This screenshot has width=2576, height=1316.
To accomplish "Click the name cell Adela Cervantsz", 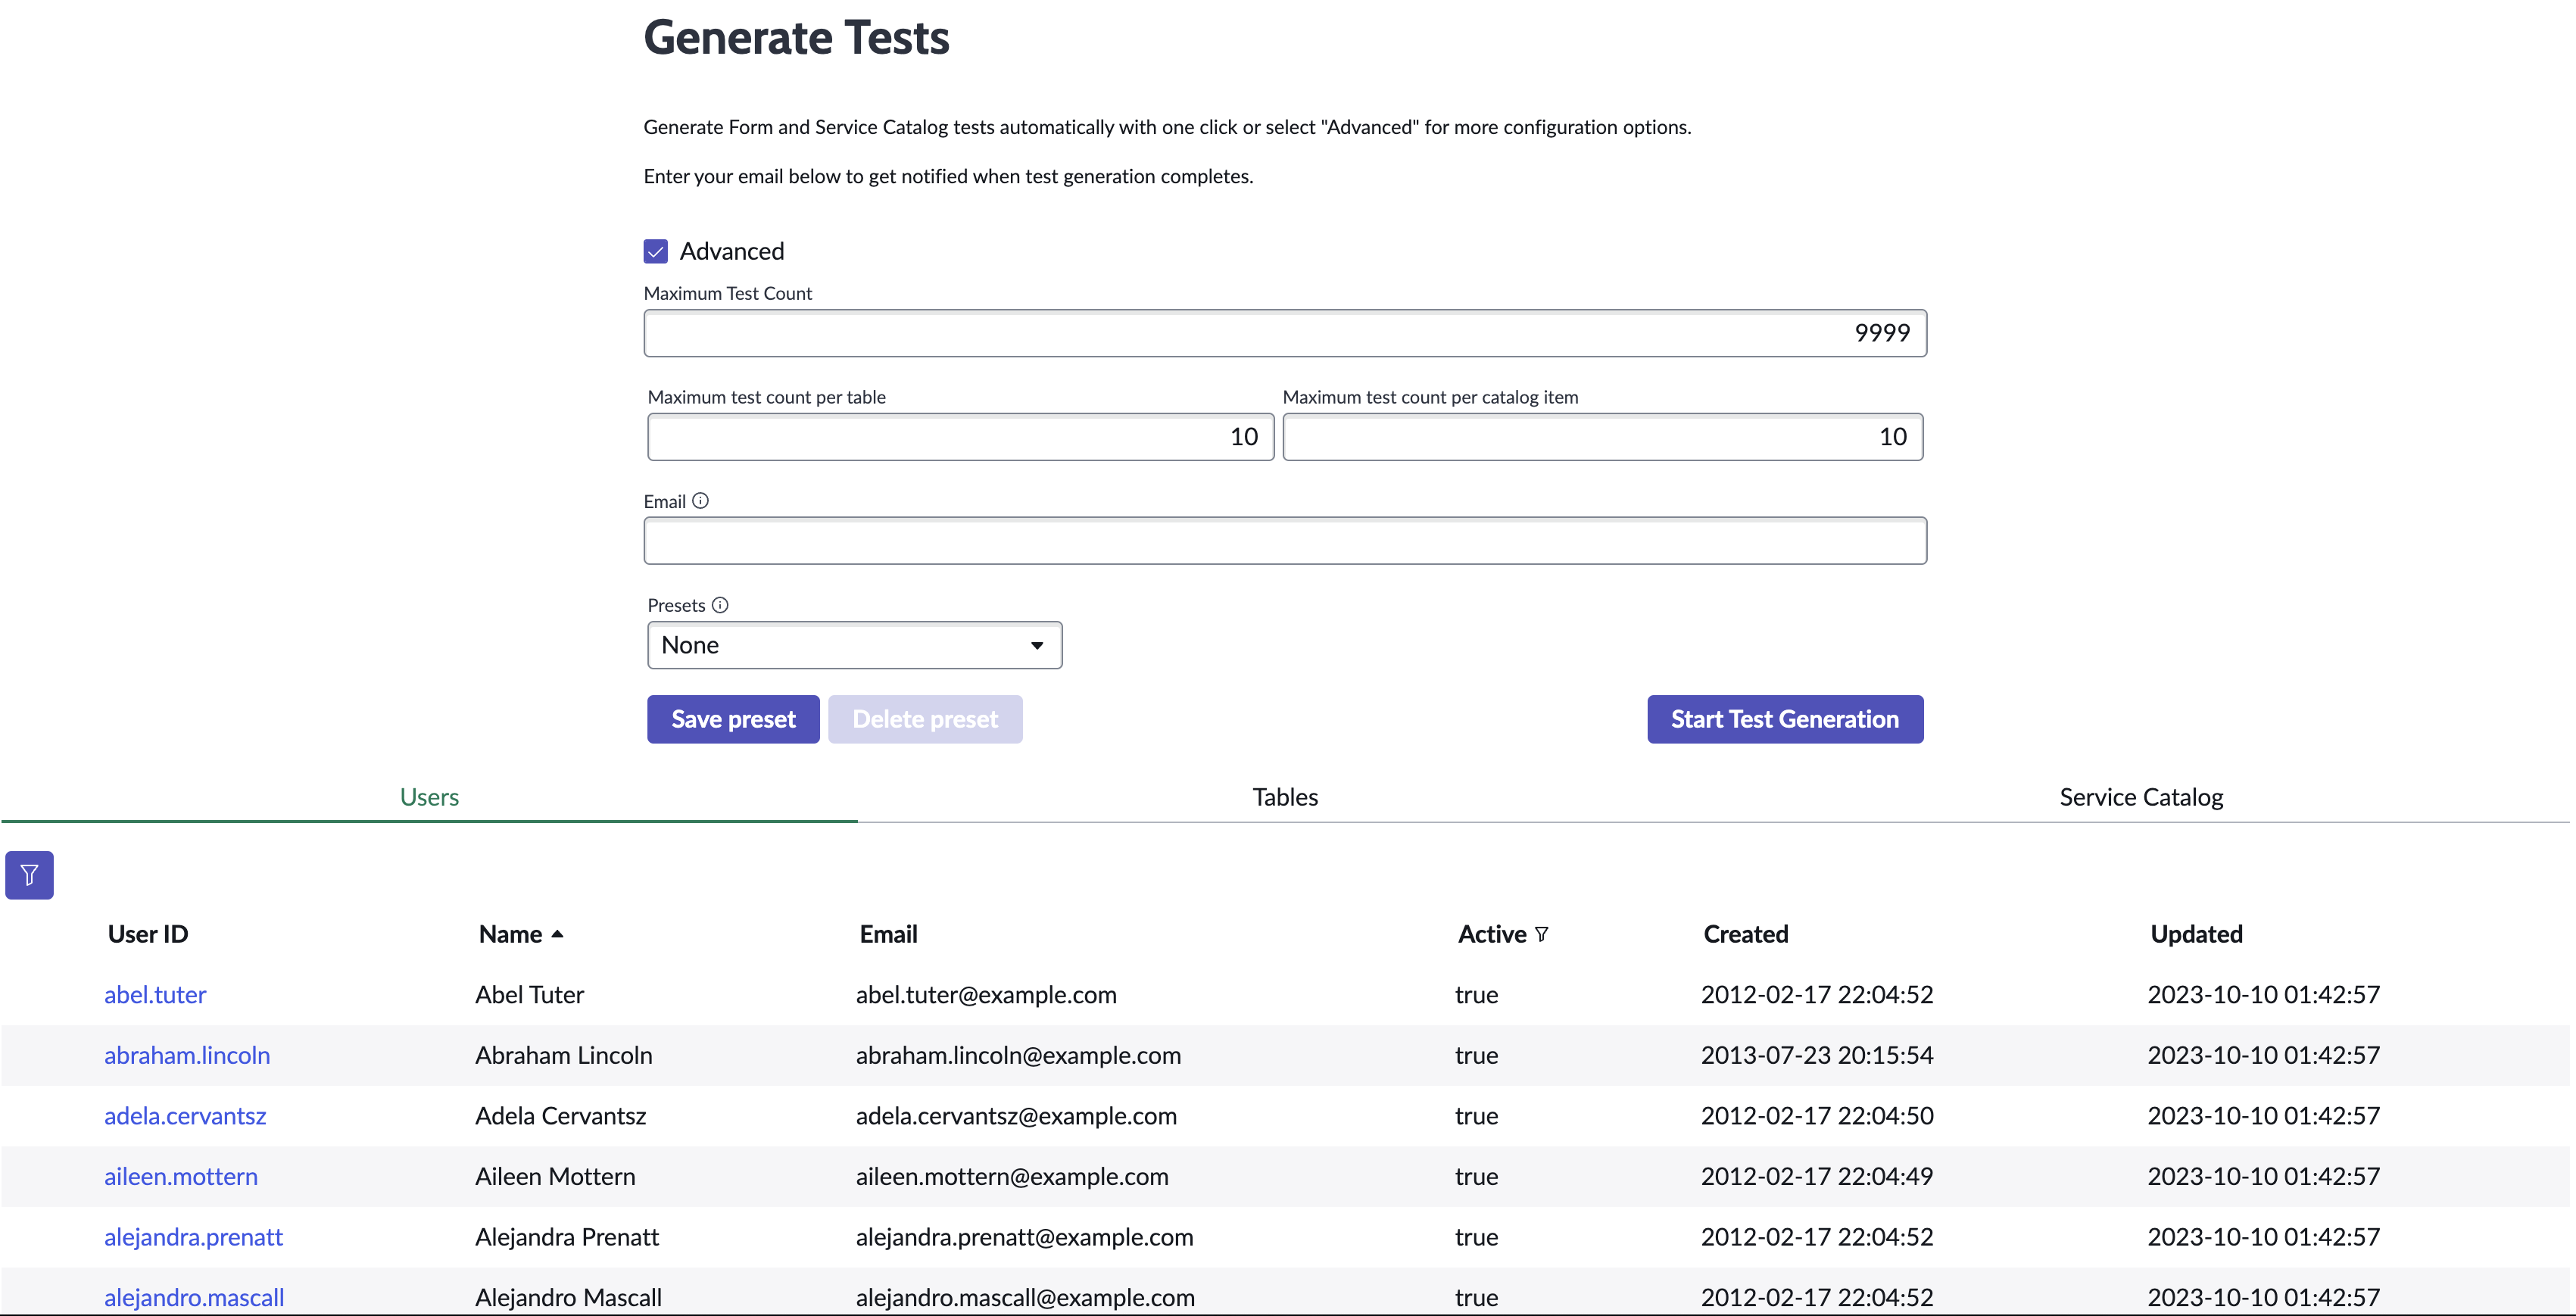I will coord(560,1116).
